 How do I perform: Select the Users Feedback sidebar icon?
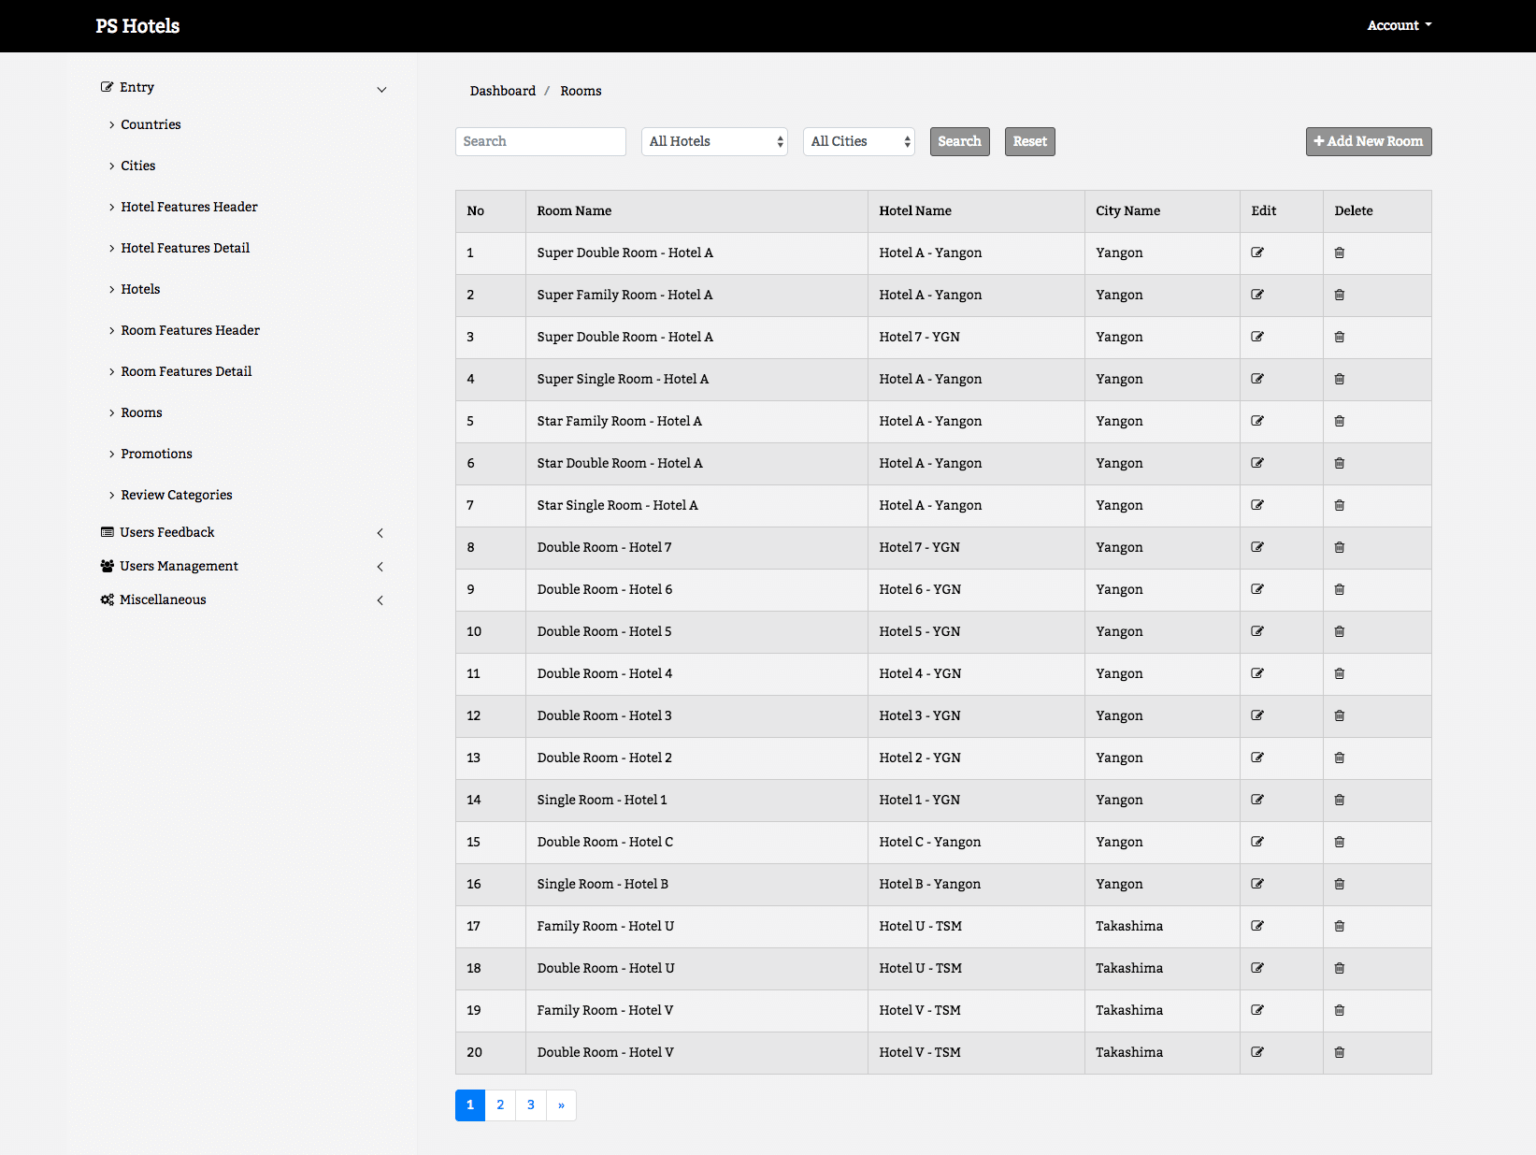pos(107,531)
